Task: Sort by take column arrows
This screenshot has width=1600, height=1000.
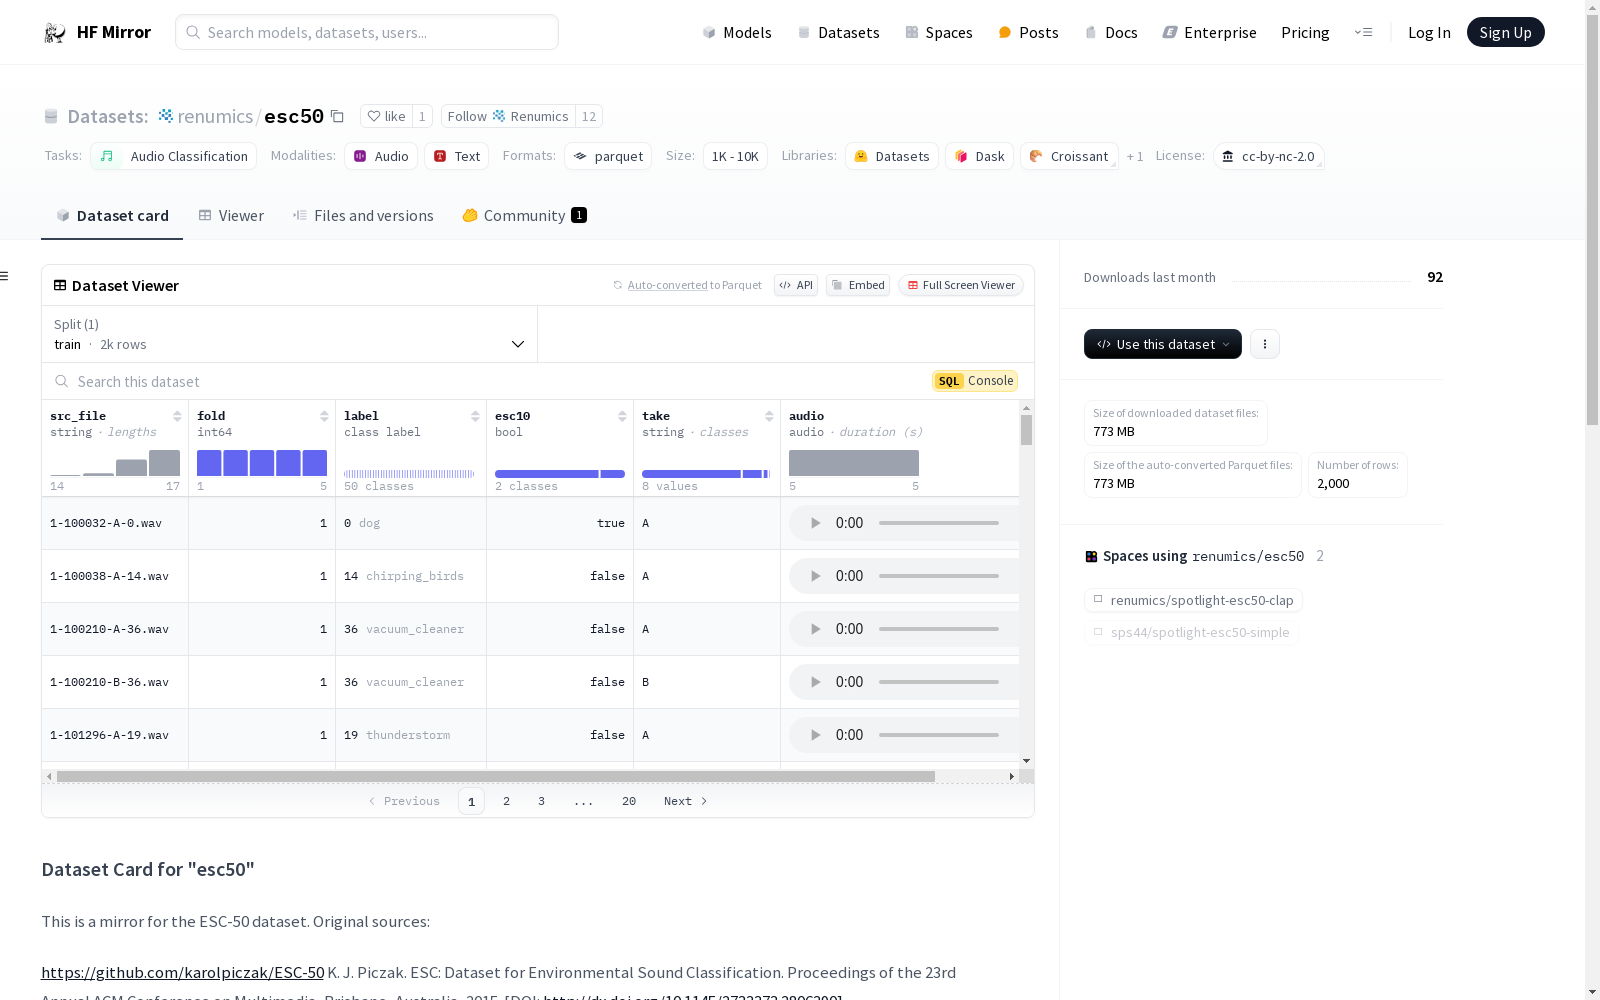Action: coord(769,416)
